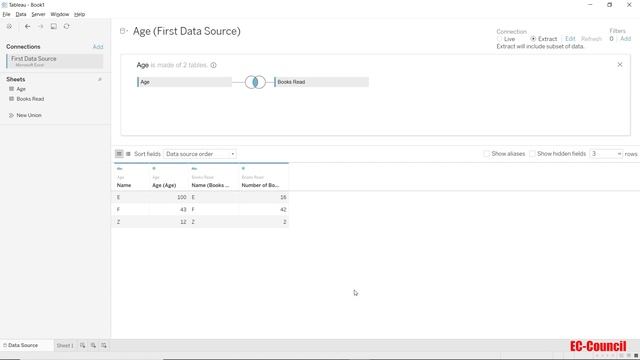This screenshot has height=360, width=640.
Task: Click the Save icon in toolbar
Action: point(53,27)
